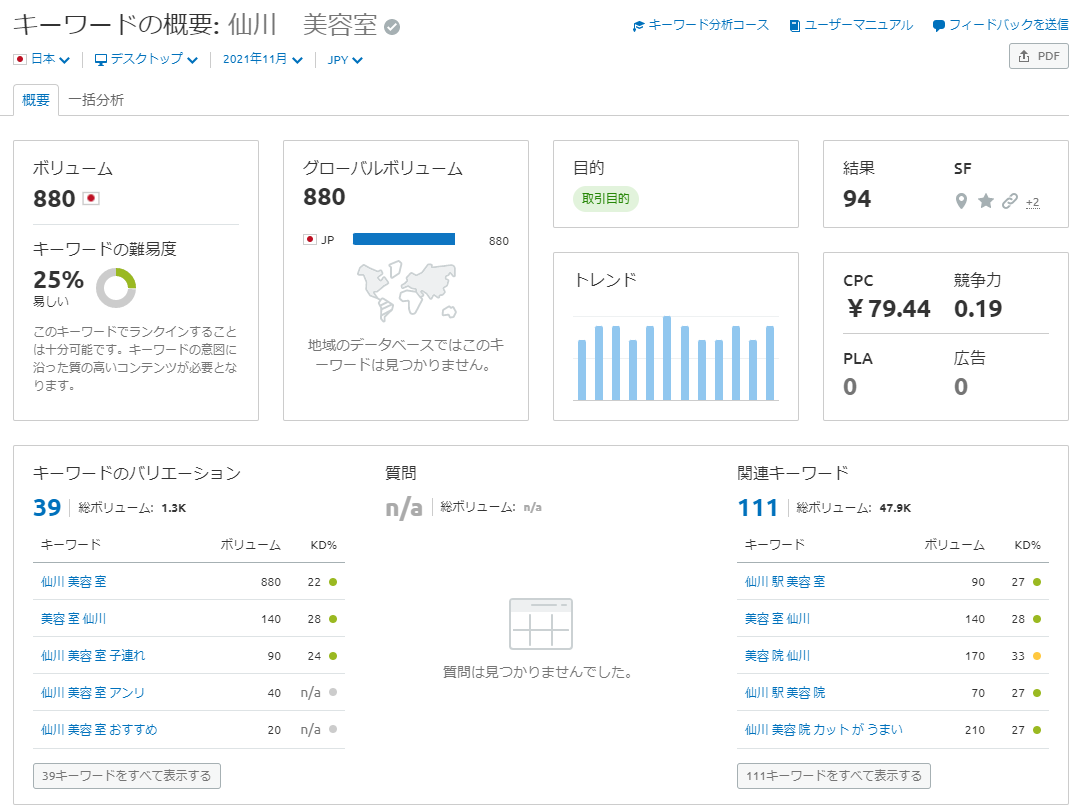Viewport: 1075px width, 811px height.
Task: Open related keyword 美容院 仙川
Action: coord(777,656)
